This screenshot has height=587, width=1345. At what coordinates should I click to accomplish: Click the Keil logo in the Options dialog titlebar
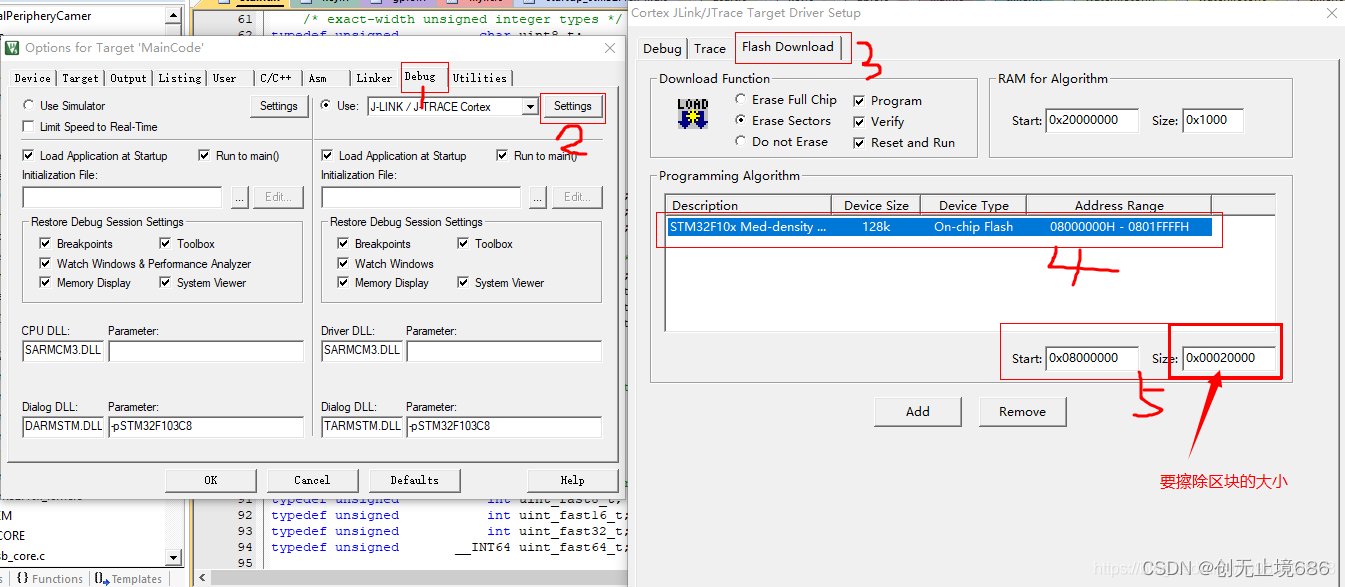point(13,48)
